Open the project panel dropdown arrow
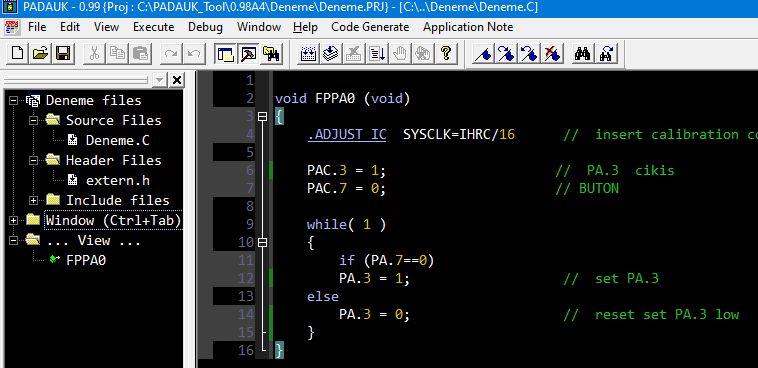758x368 pixels. coord(159,80)
